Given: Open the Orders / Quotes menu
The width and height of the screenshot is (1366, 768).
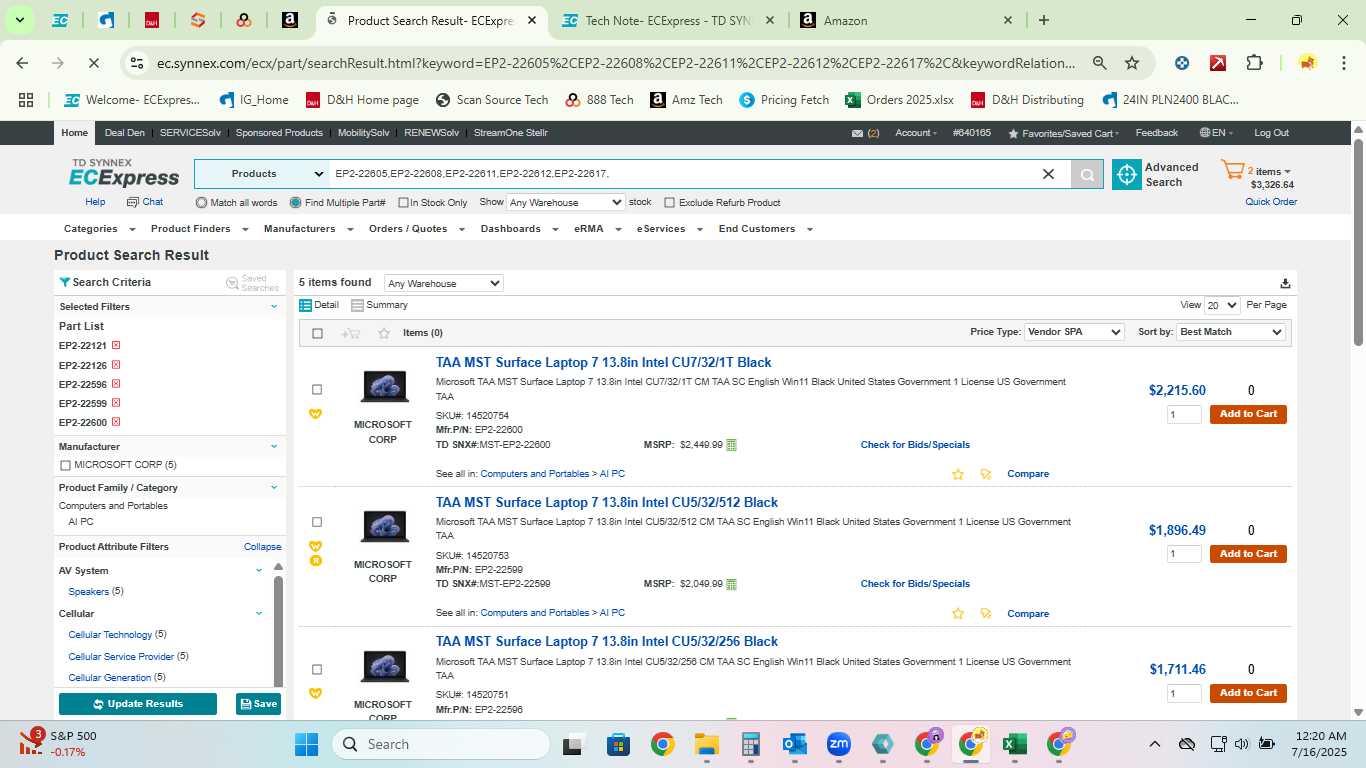Looking at the screenshot, I should coord(415,229).
